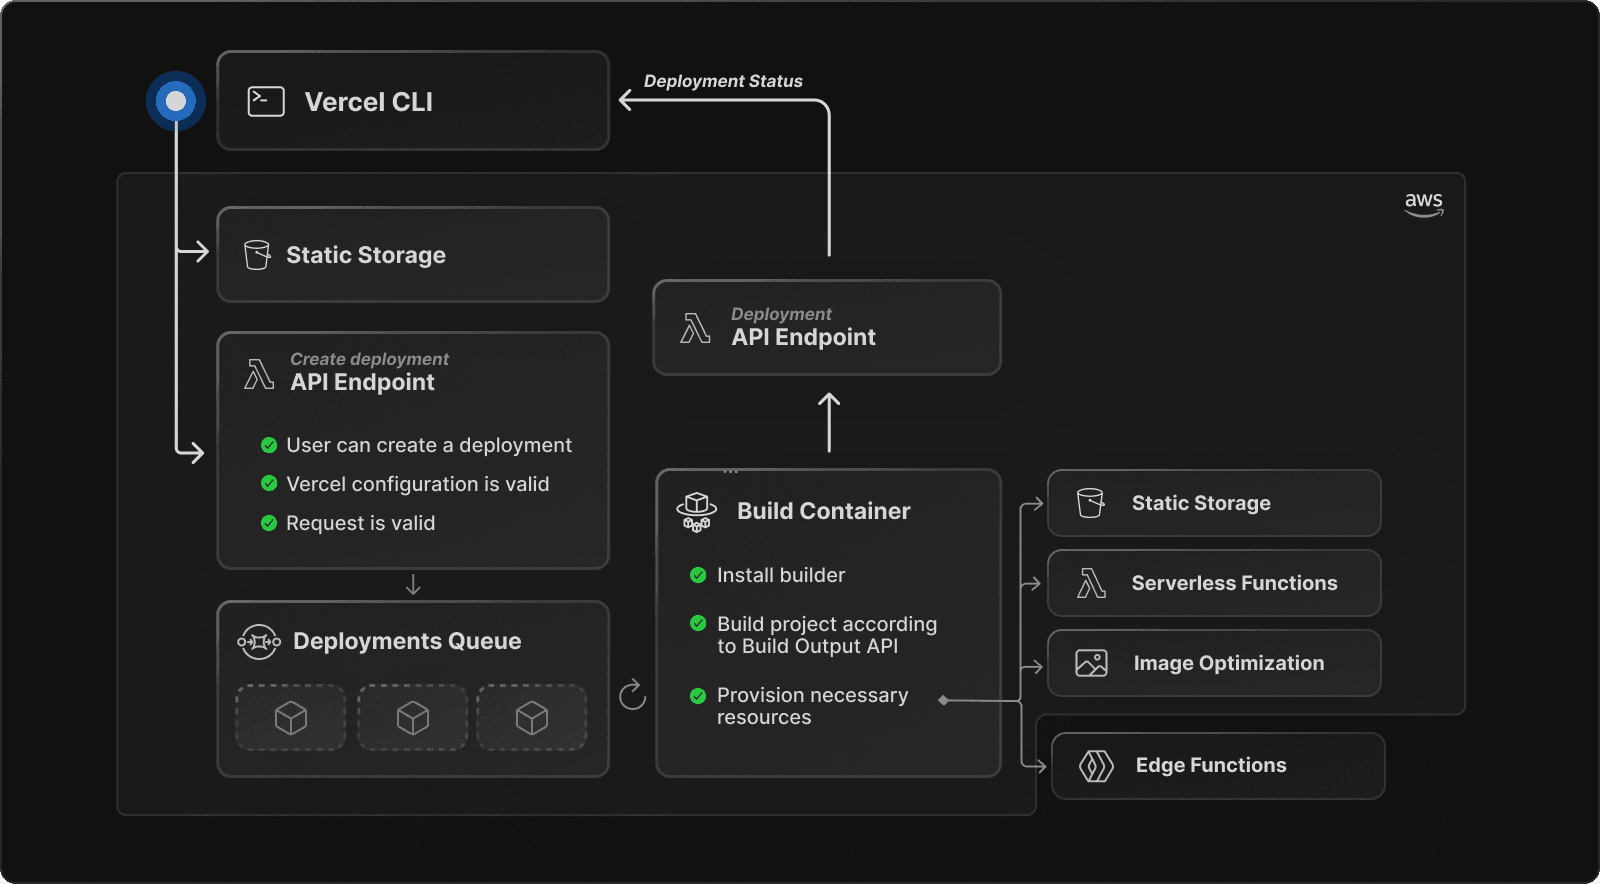This screenshot has width=1600, height=884.
Task: Click the Edge Functions diamond icon
Action: tap(1096, 766)
